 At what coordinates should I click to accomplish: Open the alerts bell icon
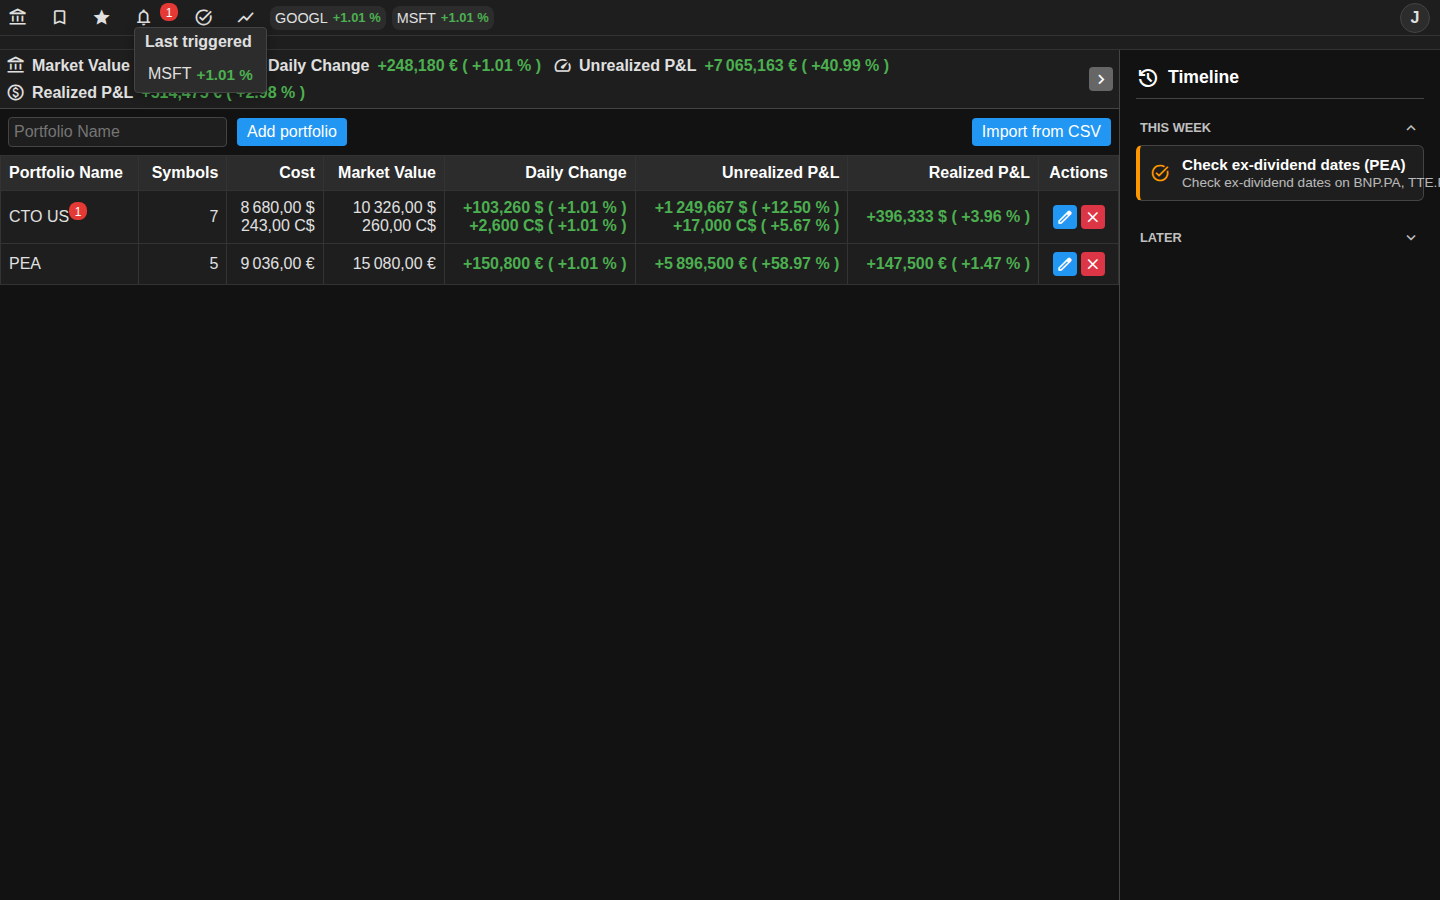144,17
